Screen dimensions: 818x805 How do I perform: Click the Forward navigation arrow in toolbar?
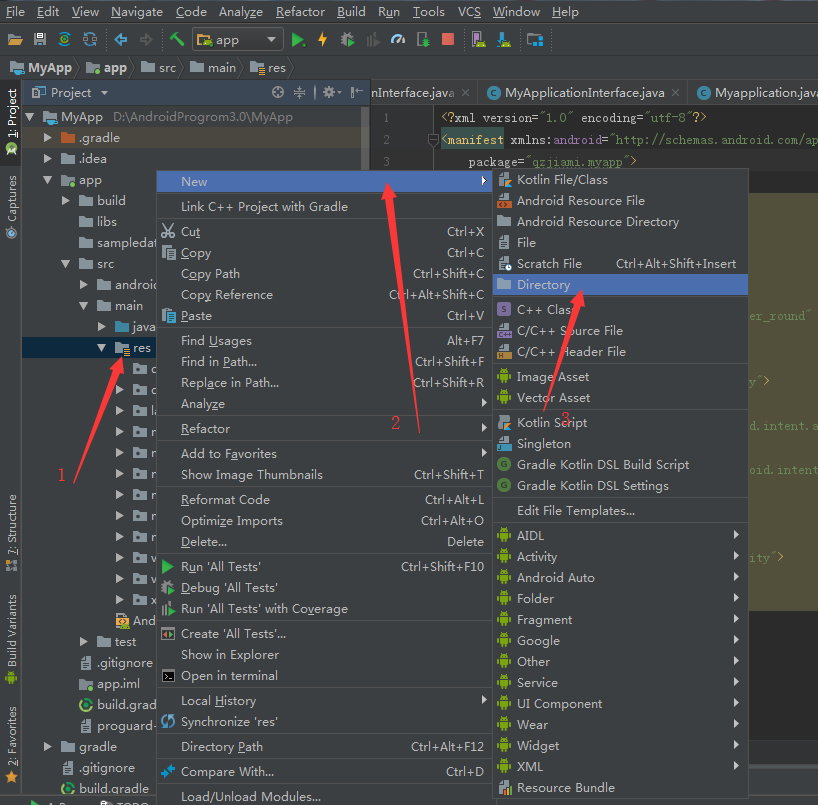coord(146,39)
